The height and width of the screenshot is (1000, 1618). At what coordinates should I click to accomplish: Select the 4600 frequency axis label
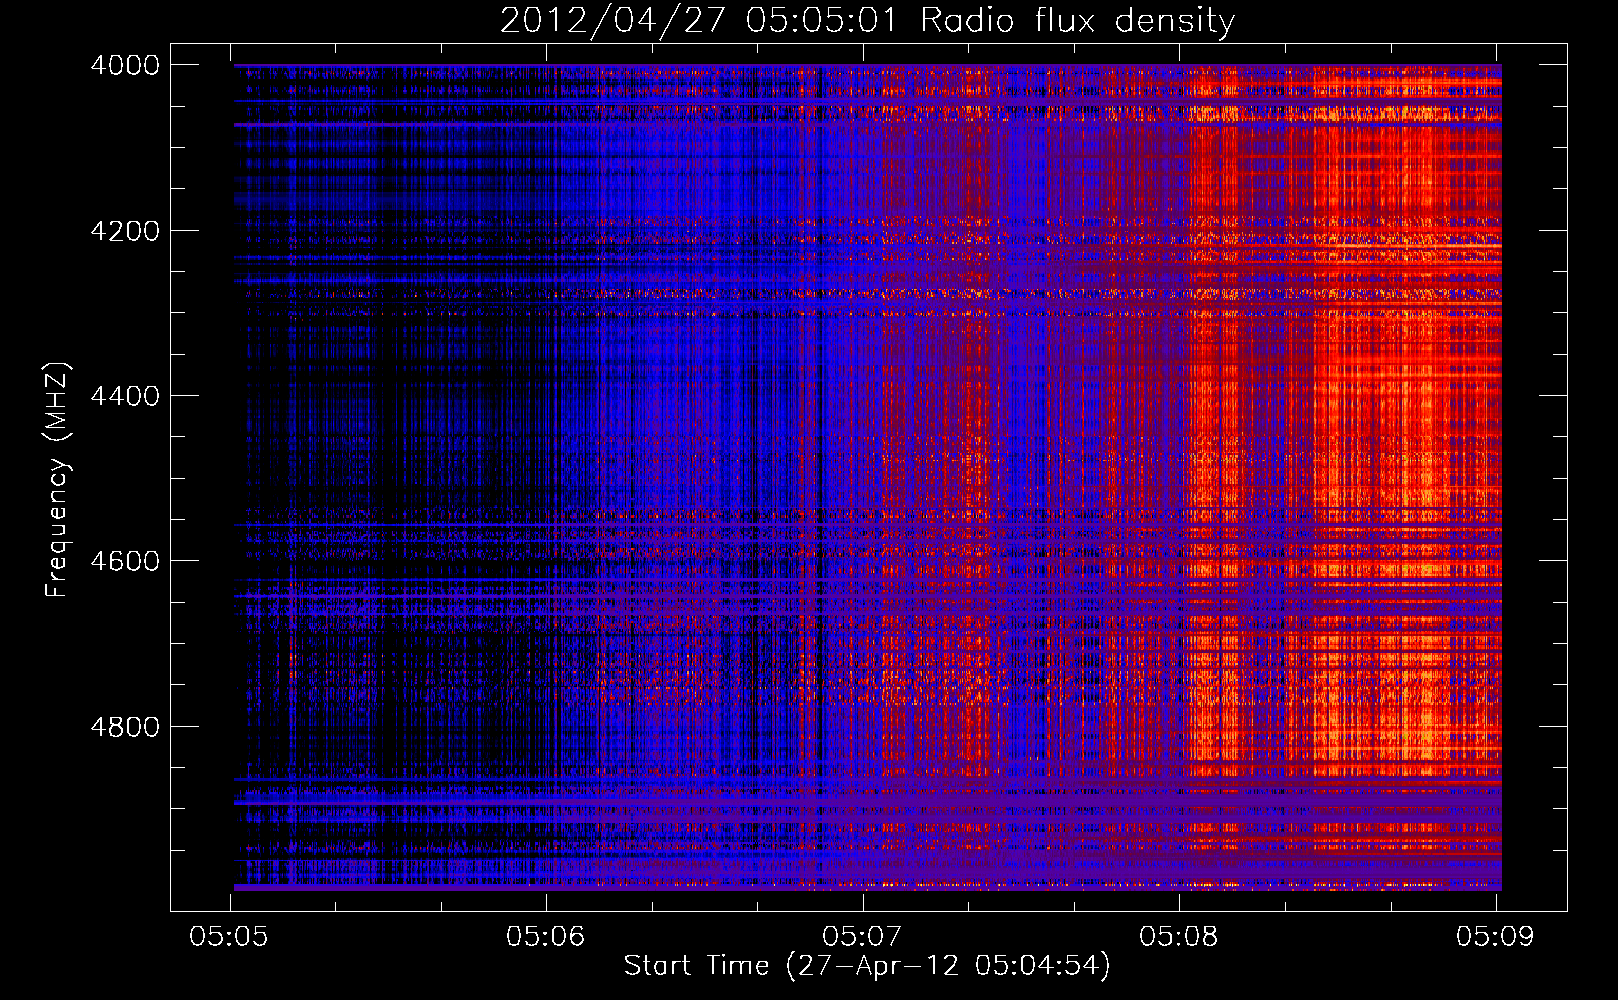125,561
